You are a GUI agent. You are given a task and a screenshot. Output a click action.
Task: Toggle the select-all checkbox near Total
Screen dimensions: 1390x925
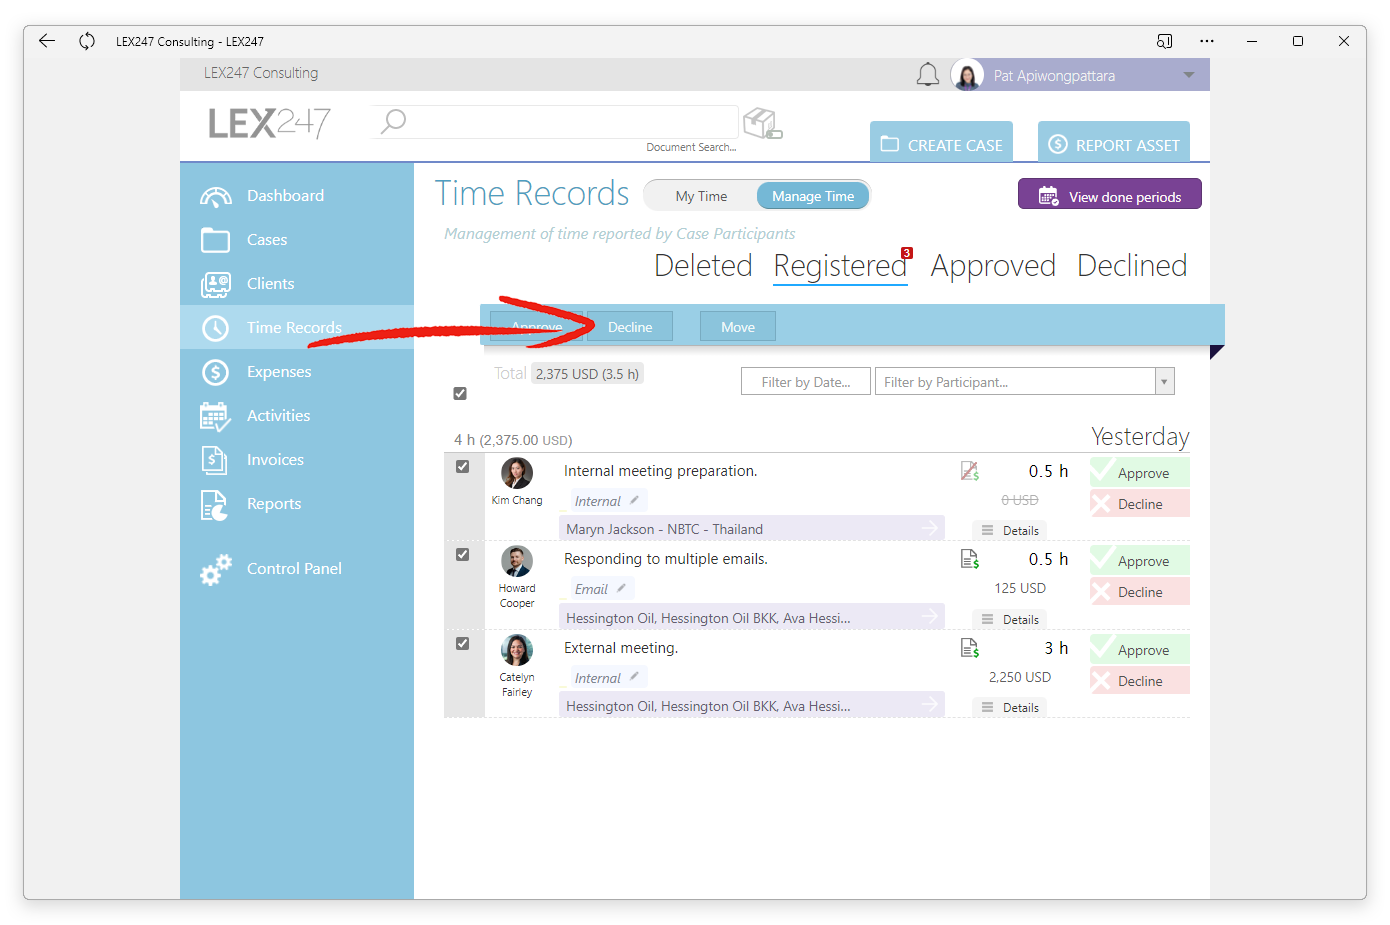click(460, 393)
